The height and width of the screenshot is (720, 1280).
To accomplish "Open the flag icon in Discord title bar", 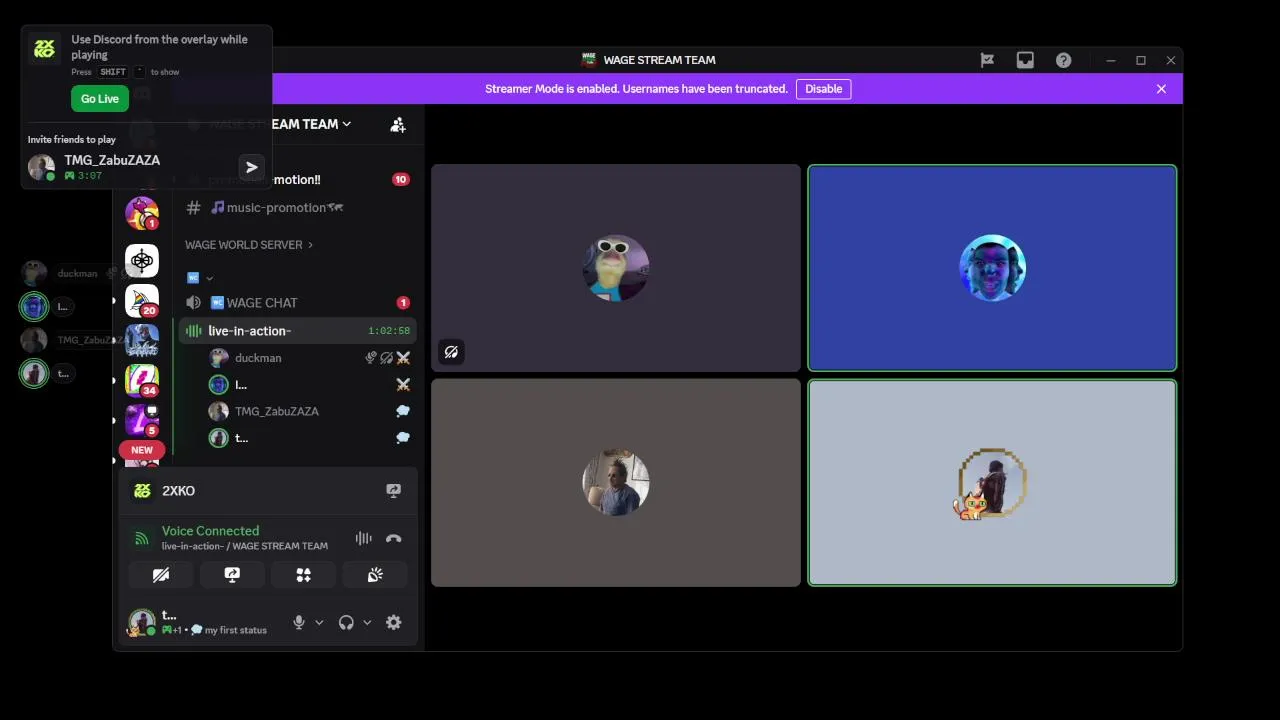I will click(x=987, y=60).
